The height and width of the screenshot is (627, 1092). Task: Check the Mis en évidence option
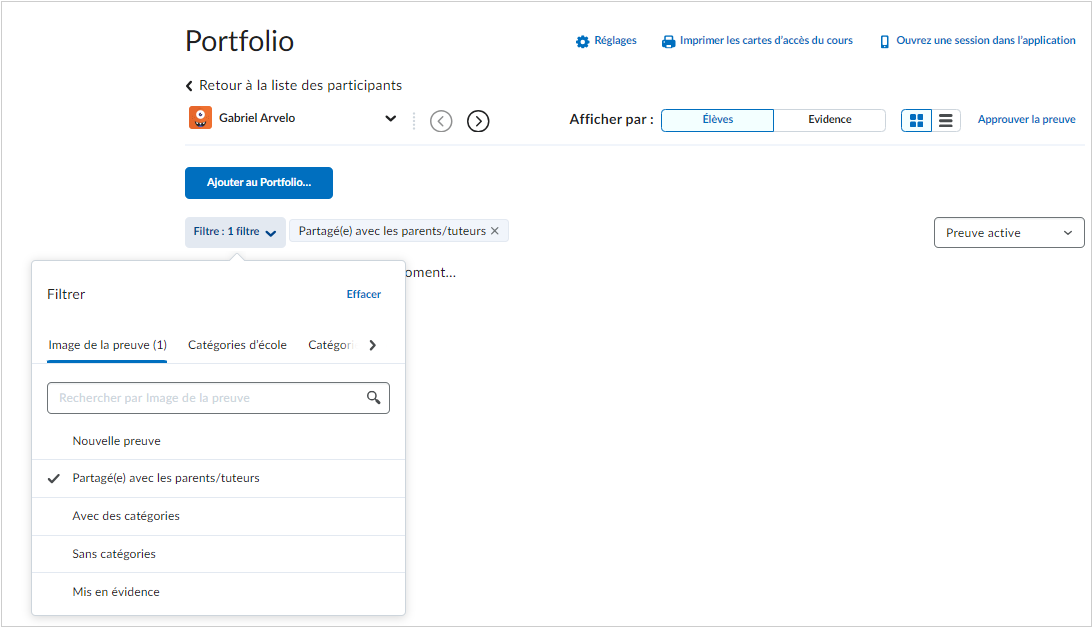click(218, 592)
